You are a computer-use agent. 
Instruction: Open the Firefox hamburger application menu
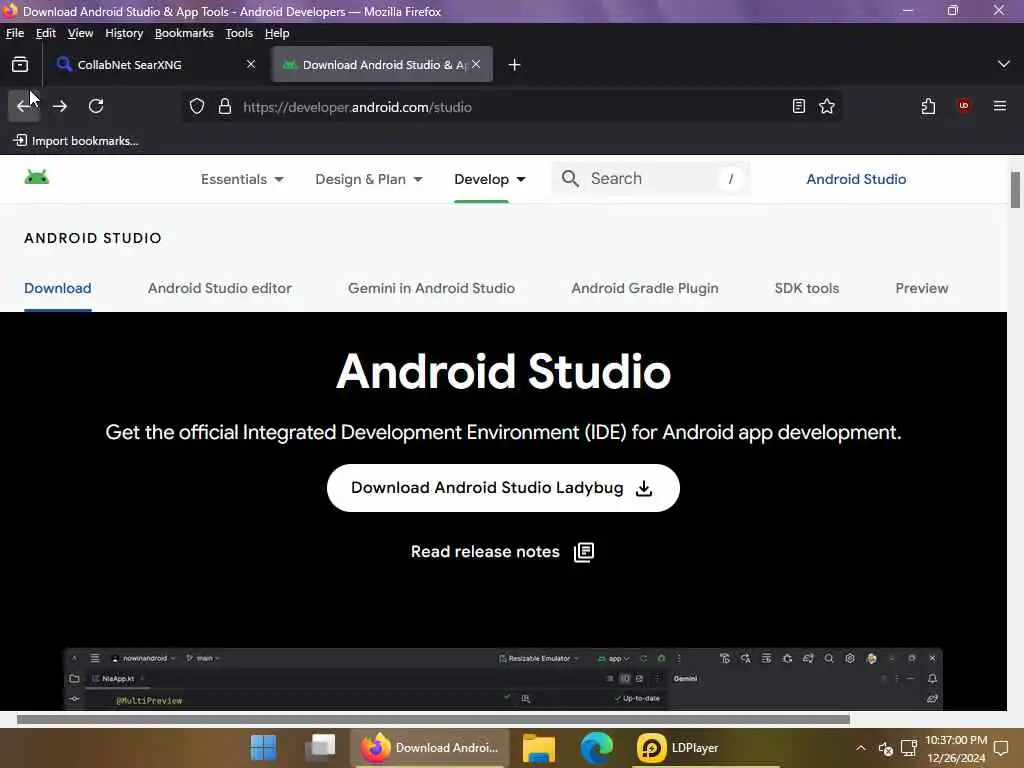[x=1000, y=106]
